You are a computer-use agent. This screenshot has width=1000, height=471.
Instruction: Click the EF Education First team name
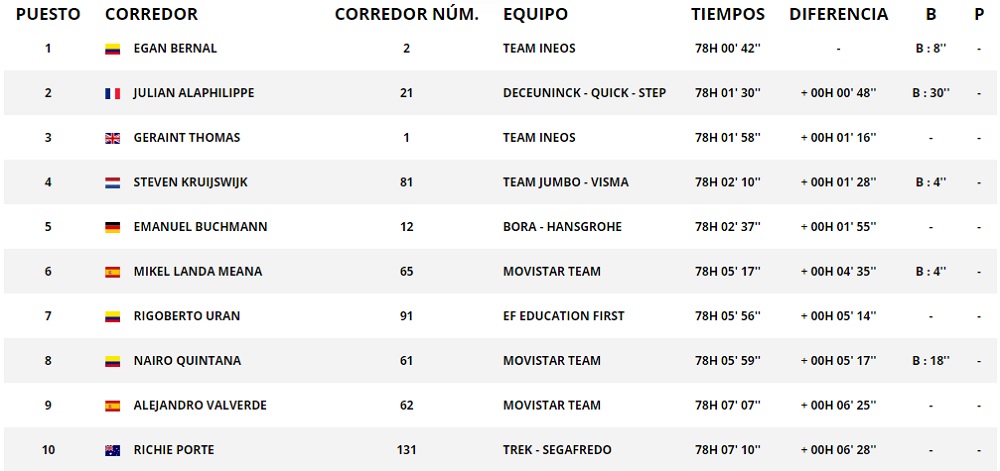[563, 316]
